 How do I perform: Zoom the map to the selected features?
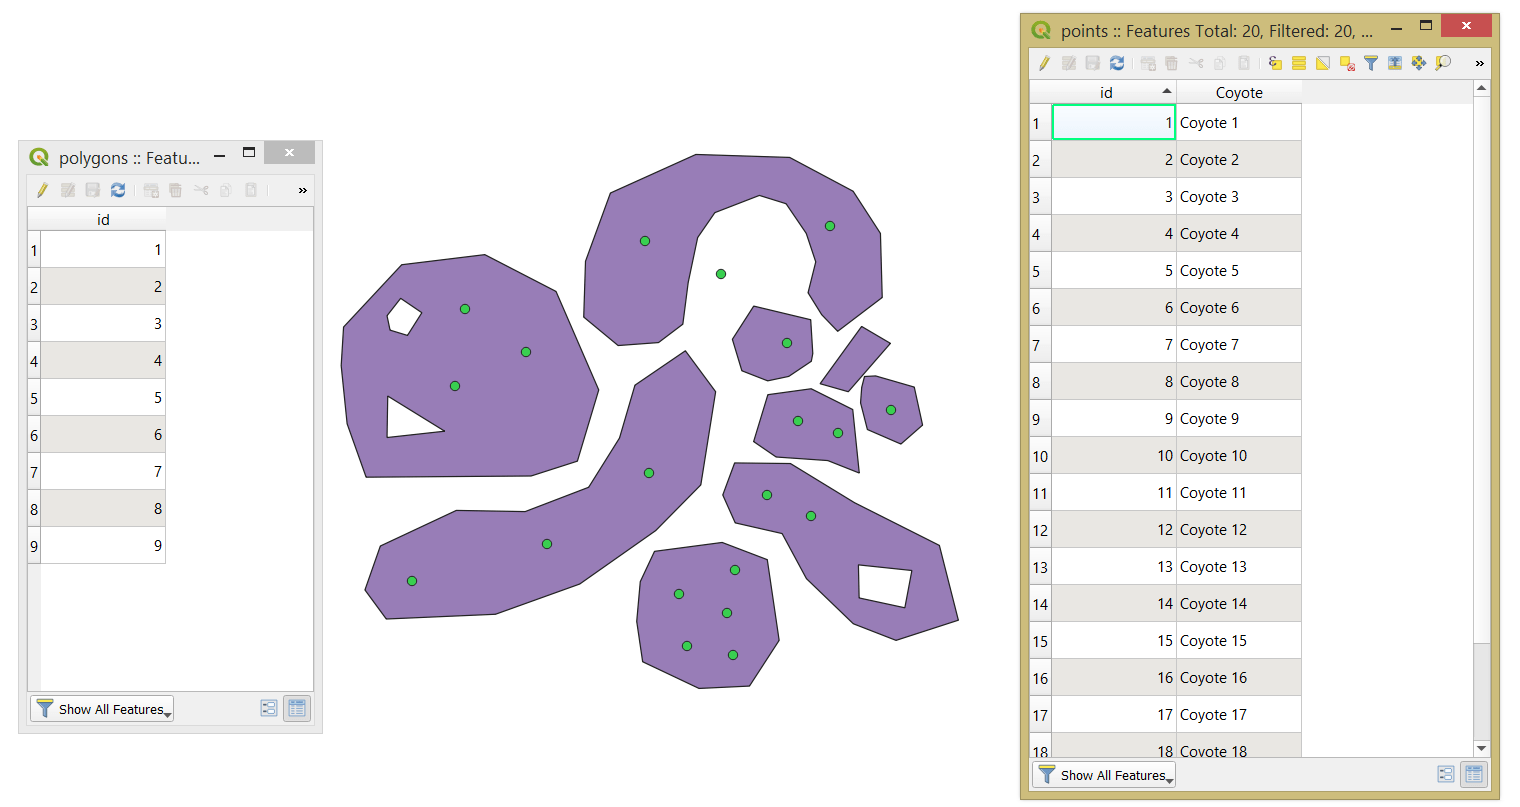pos(1443,63)
